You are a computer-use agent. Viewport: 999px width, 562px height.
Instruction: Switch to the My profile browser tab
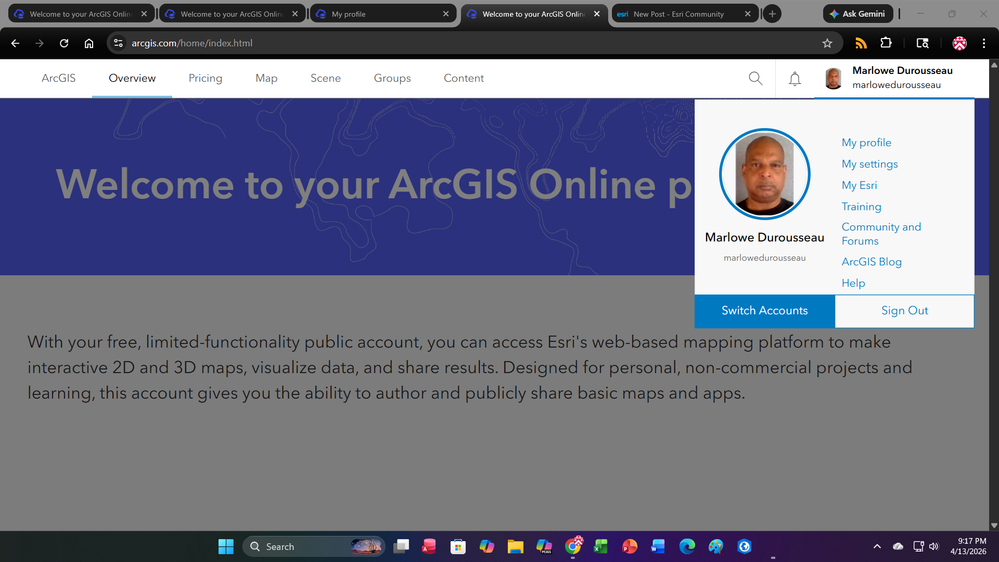[382, 13]
